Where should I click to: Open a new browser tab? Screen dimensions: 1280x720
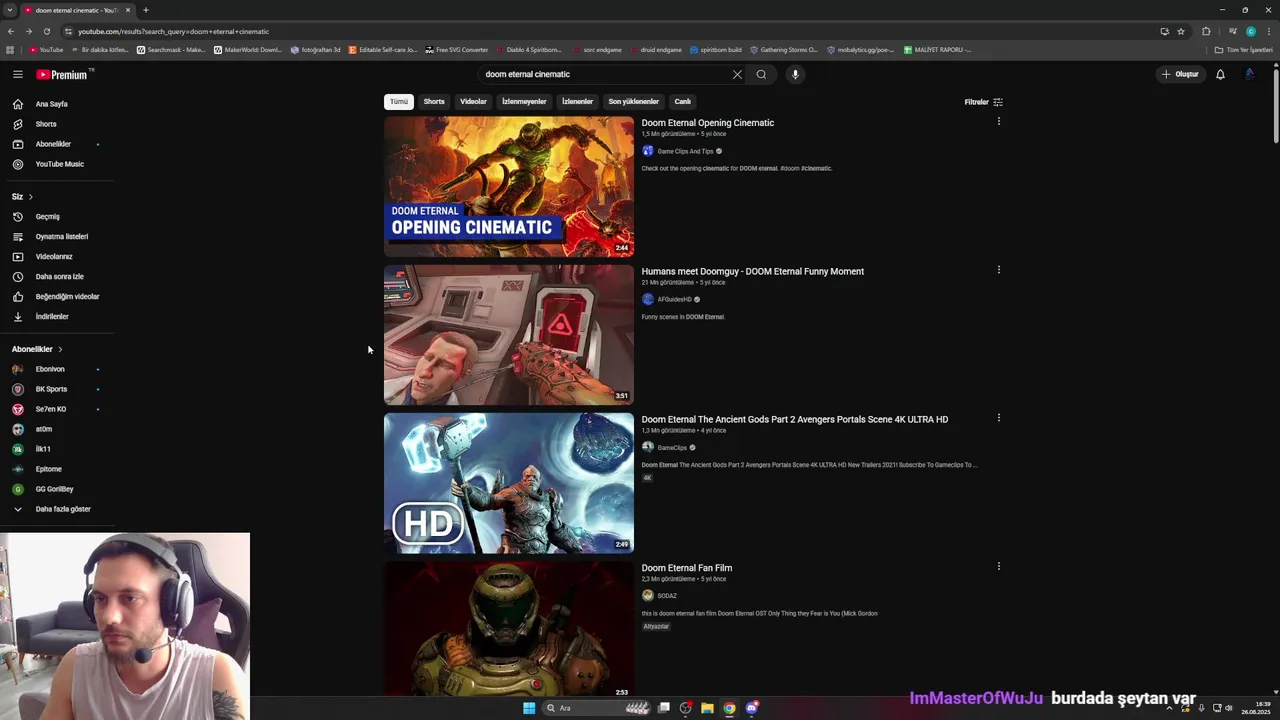(x=145, y=10)
